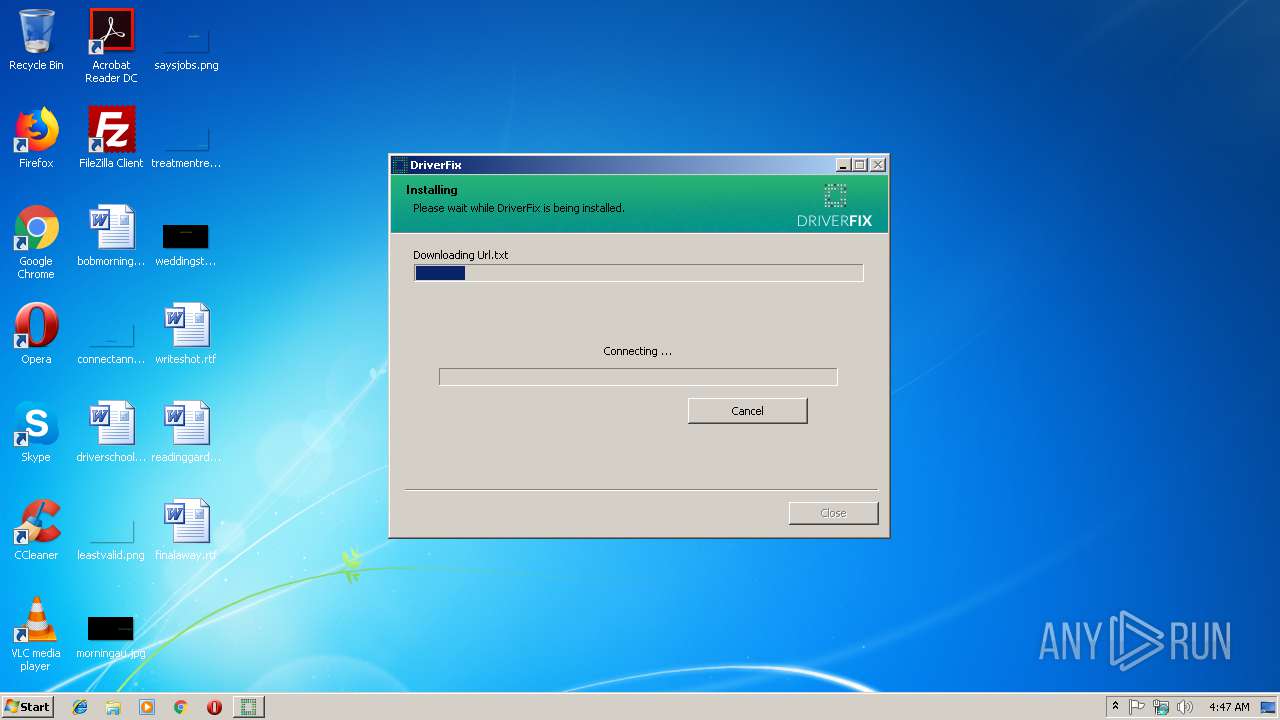The height and width of the screenshot is (720, 1280).
Task: Click the Downloading Url.txt progress bar
Action: click(x=638, y=273)
